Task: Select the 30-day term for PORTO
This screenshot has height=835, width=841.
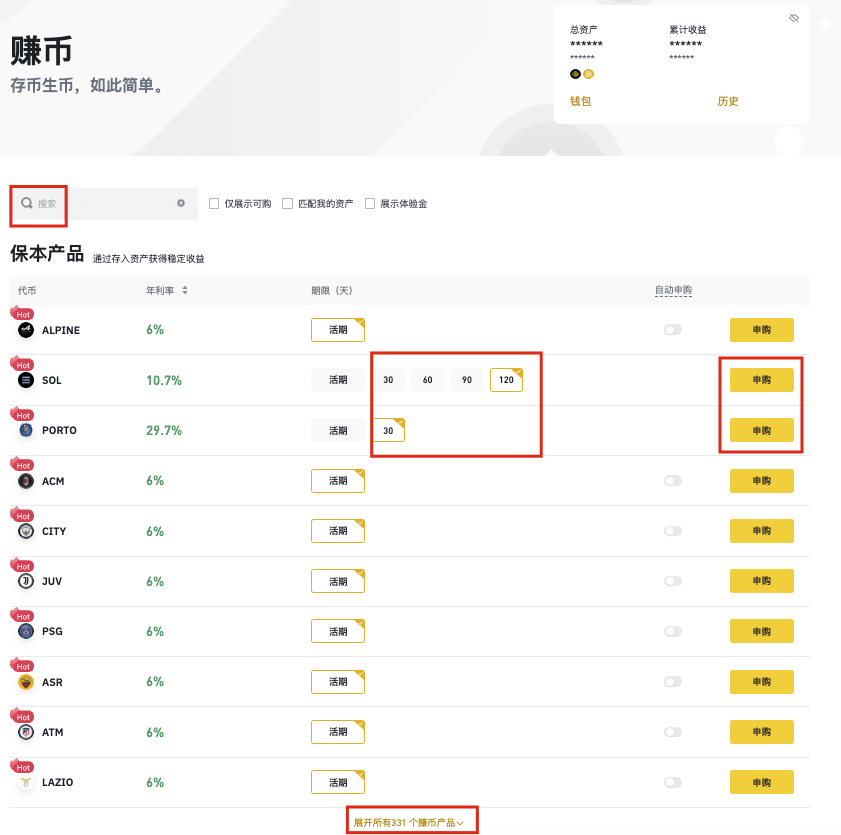Action: click(388, 430)
